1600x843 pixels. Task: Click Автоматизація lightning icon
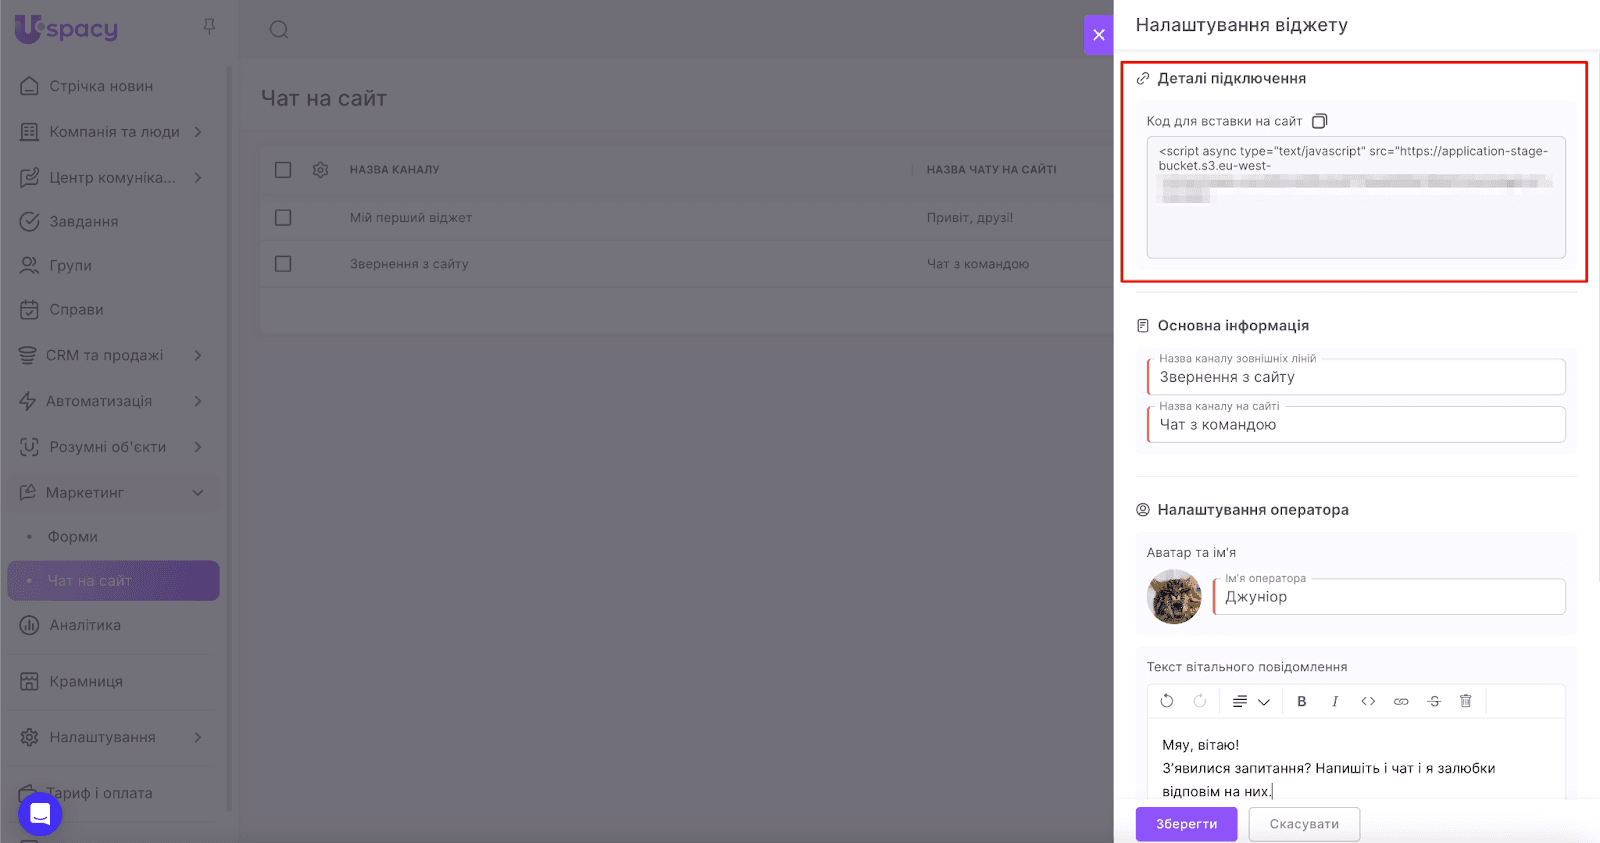[28, 401]
